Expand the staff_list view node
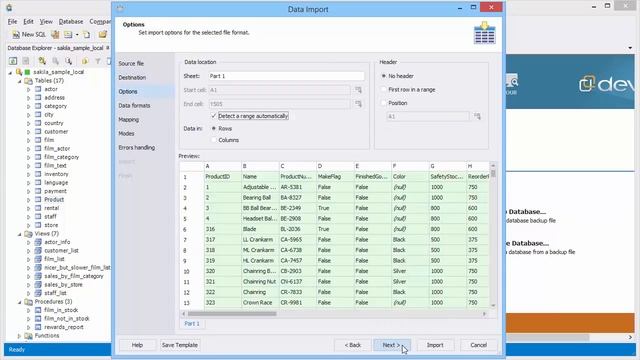640x360 pixels. tap(29, 293)
